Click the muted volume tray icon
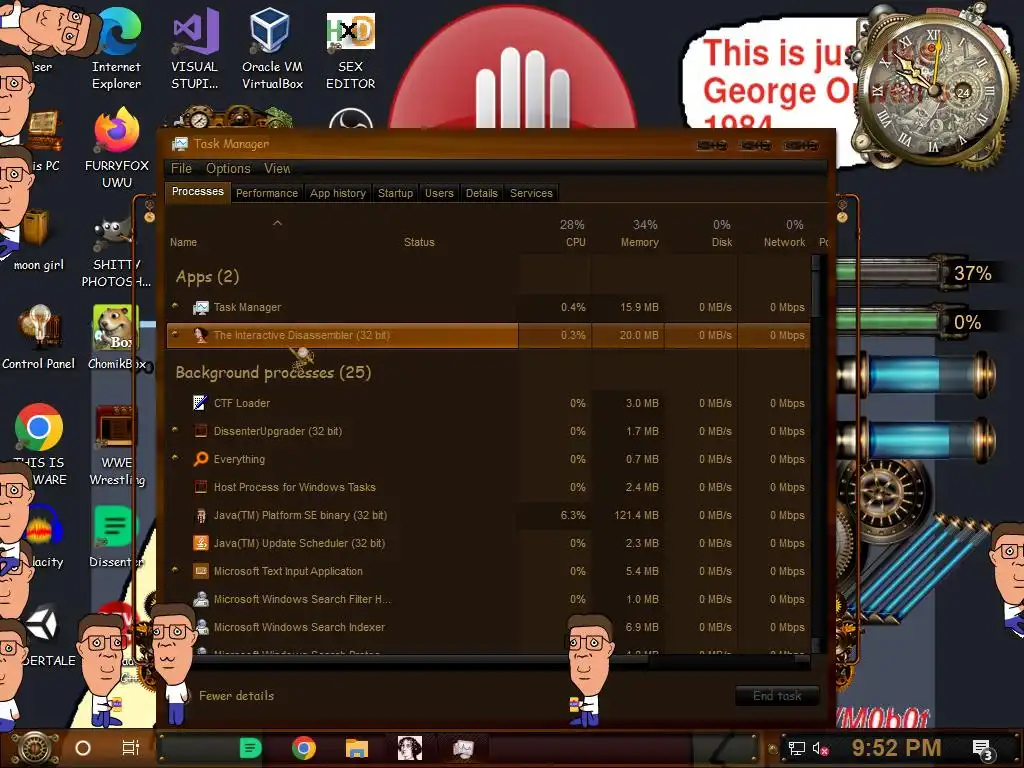 (x=820, y=748)
